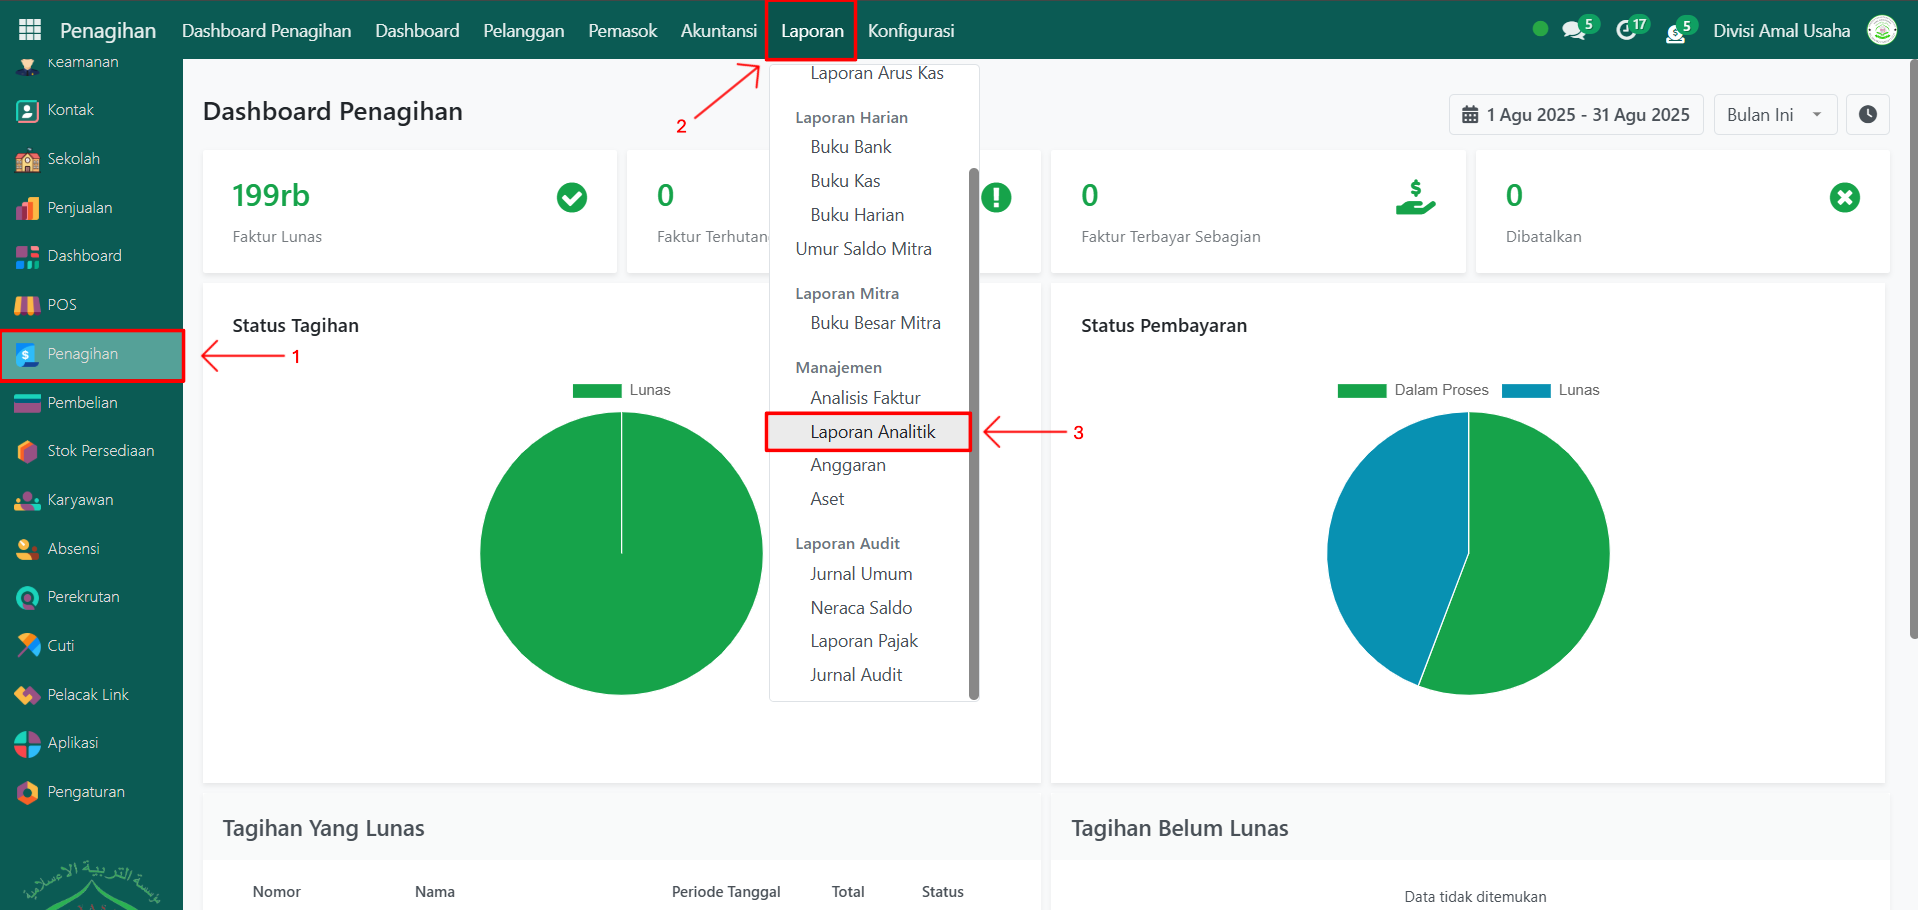Open the apps grid menu icon

30,30
